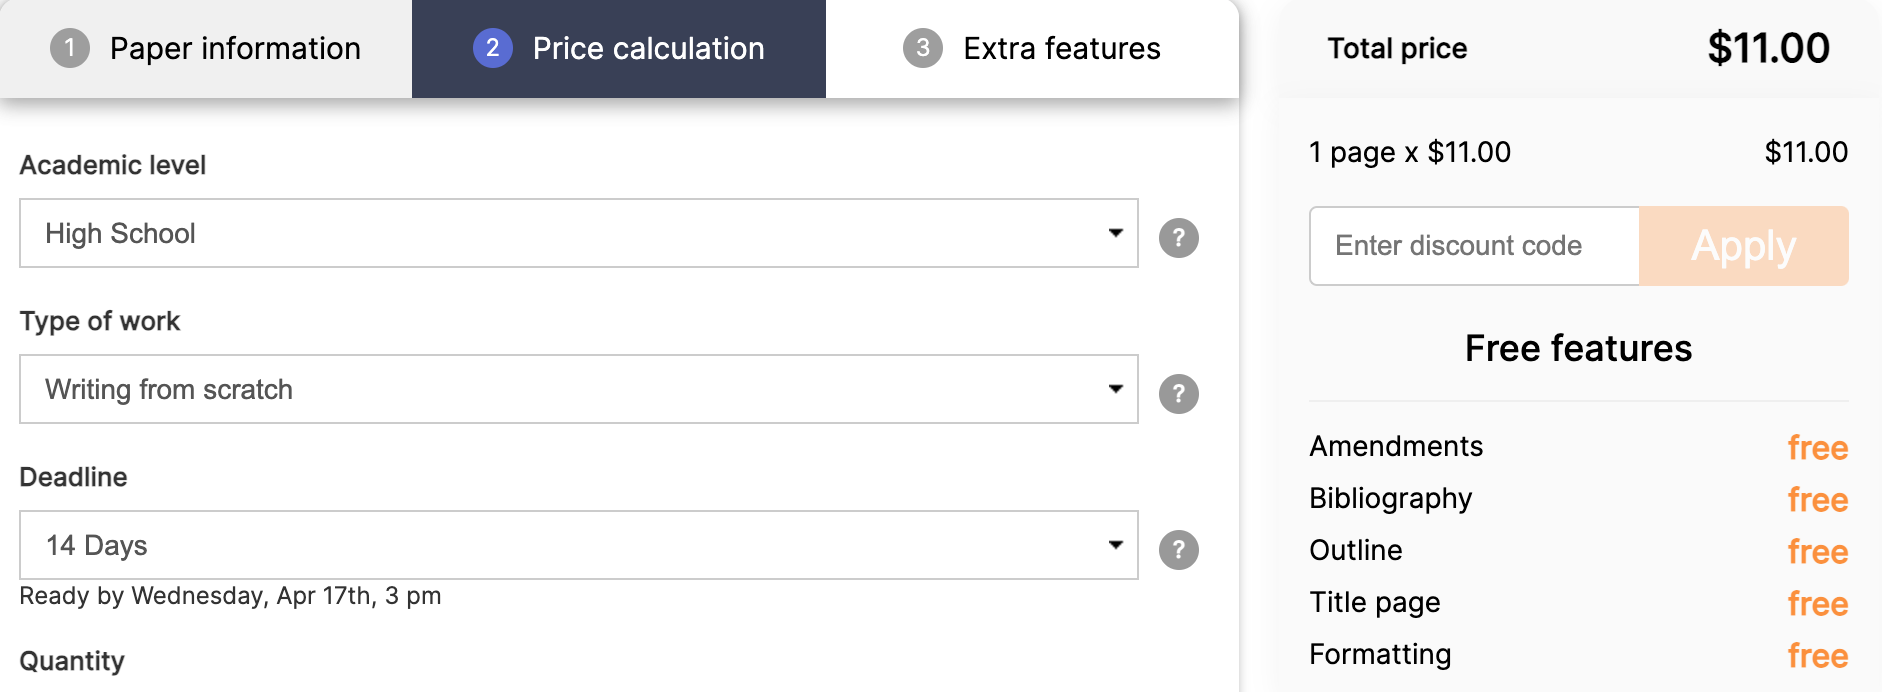Open the 14 Days deadline dropdown

[x=579, y=545]
